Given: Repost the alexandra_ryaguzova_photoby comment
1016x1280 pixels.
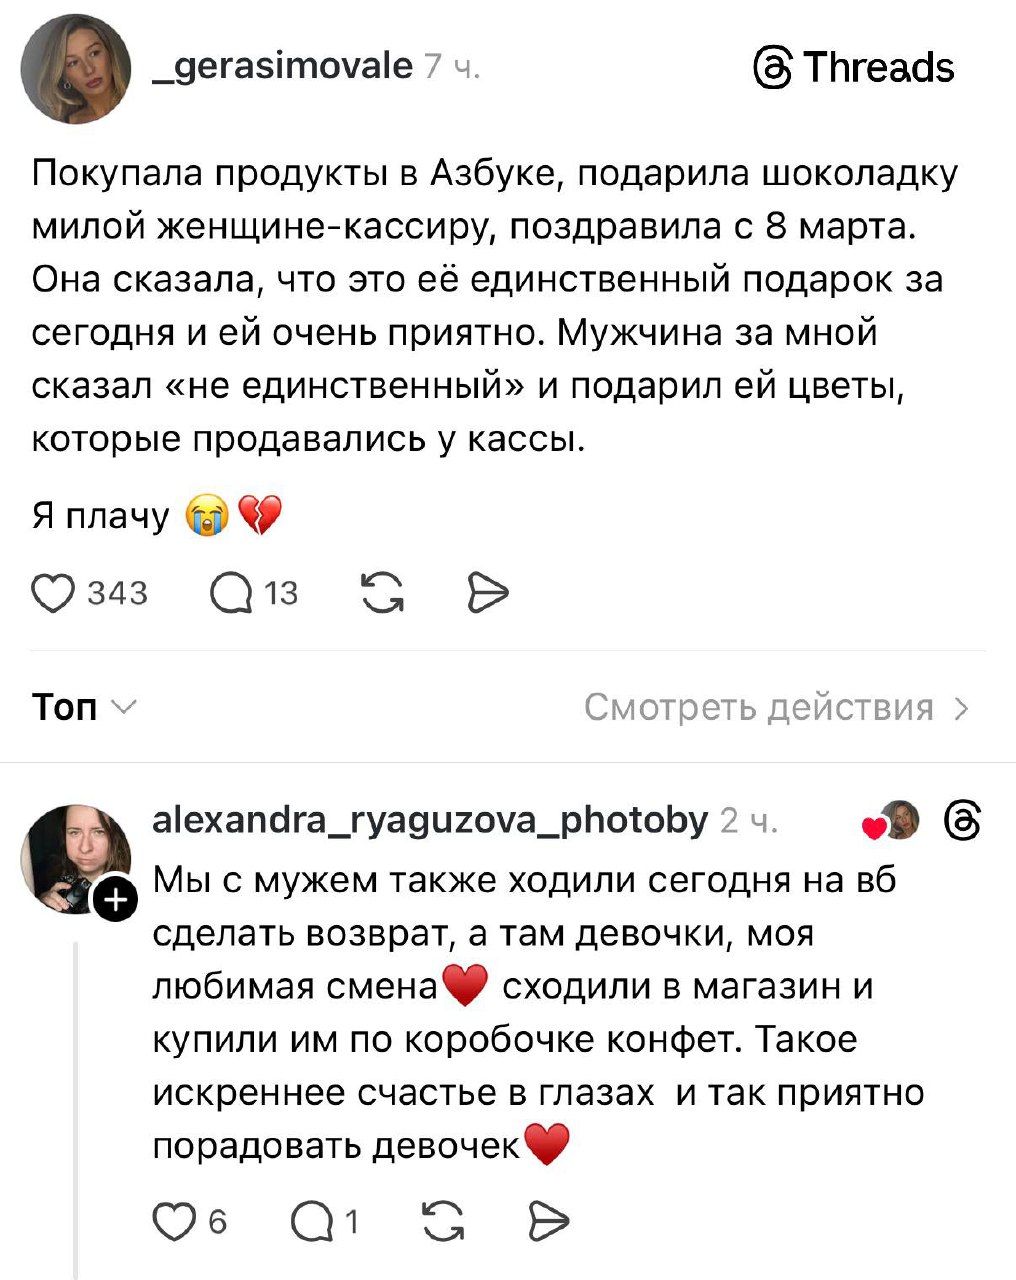Looking at the screenshot, I should (x=443, y=1221).
